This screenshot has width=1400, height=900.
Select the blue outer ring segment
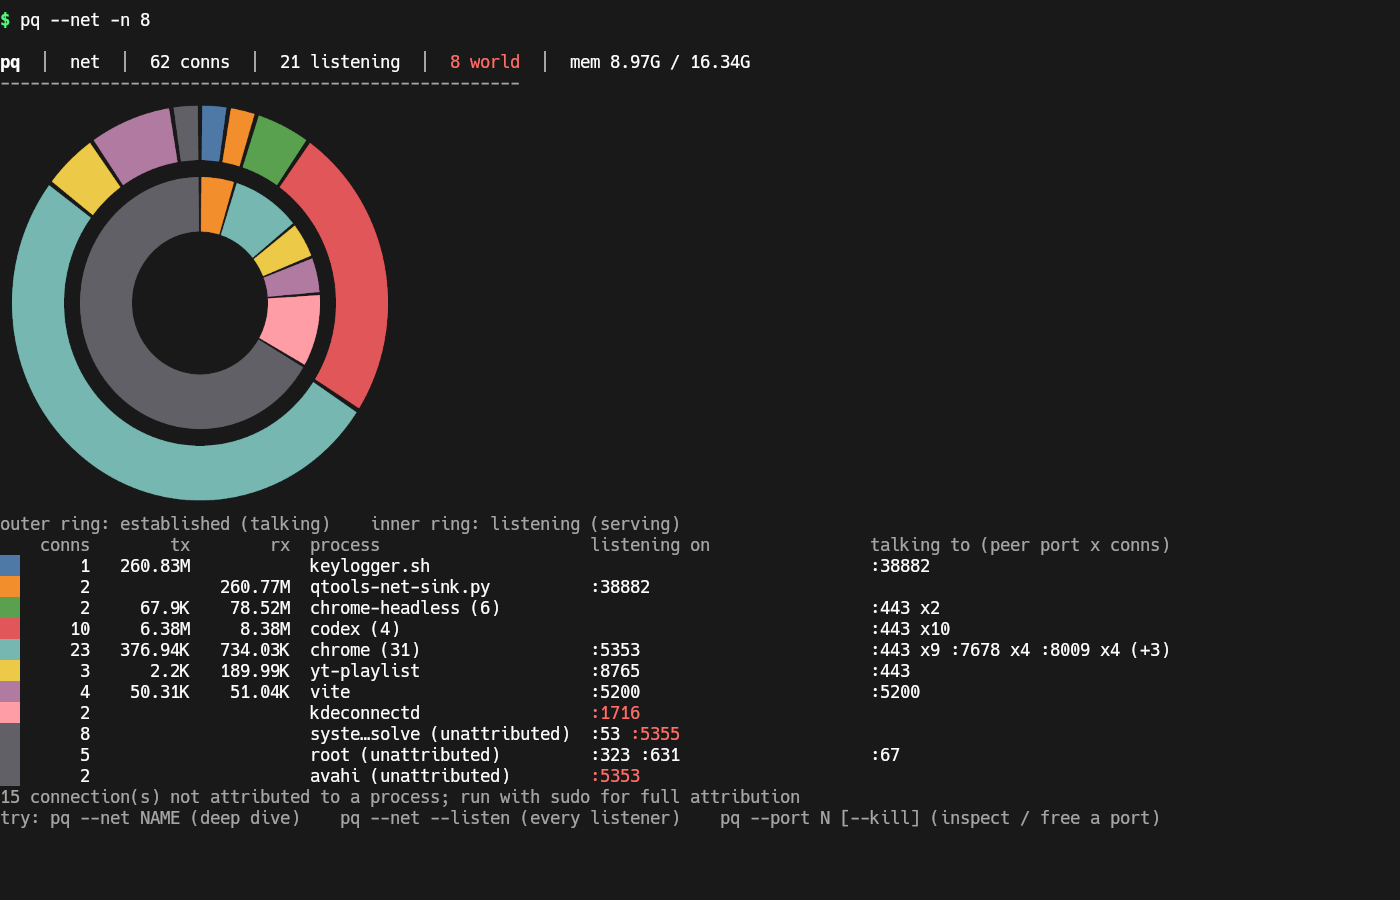coord(213,133)
